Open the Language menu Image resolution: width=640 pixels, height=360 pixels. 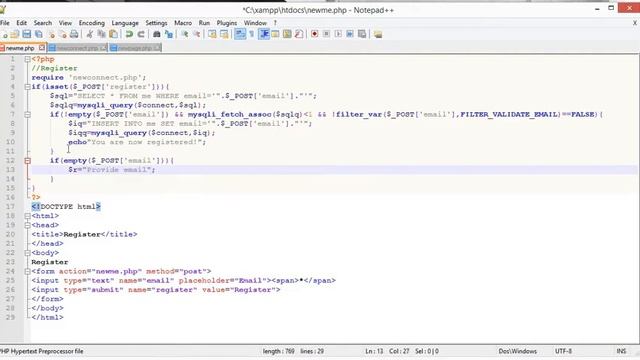pos(125,23)
